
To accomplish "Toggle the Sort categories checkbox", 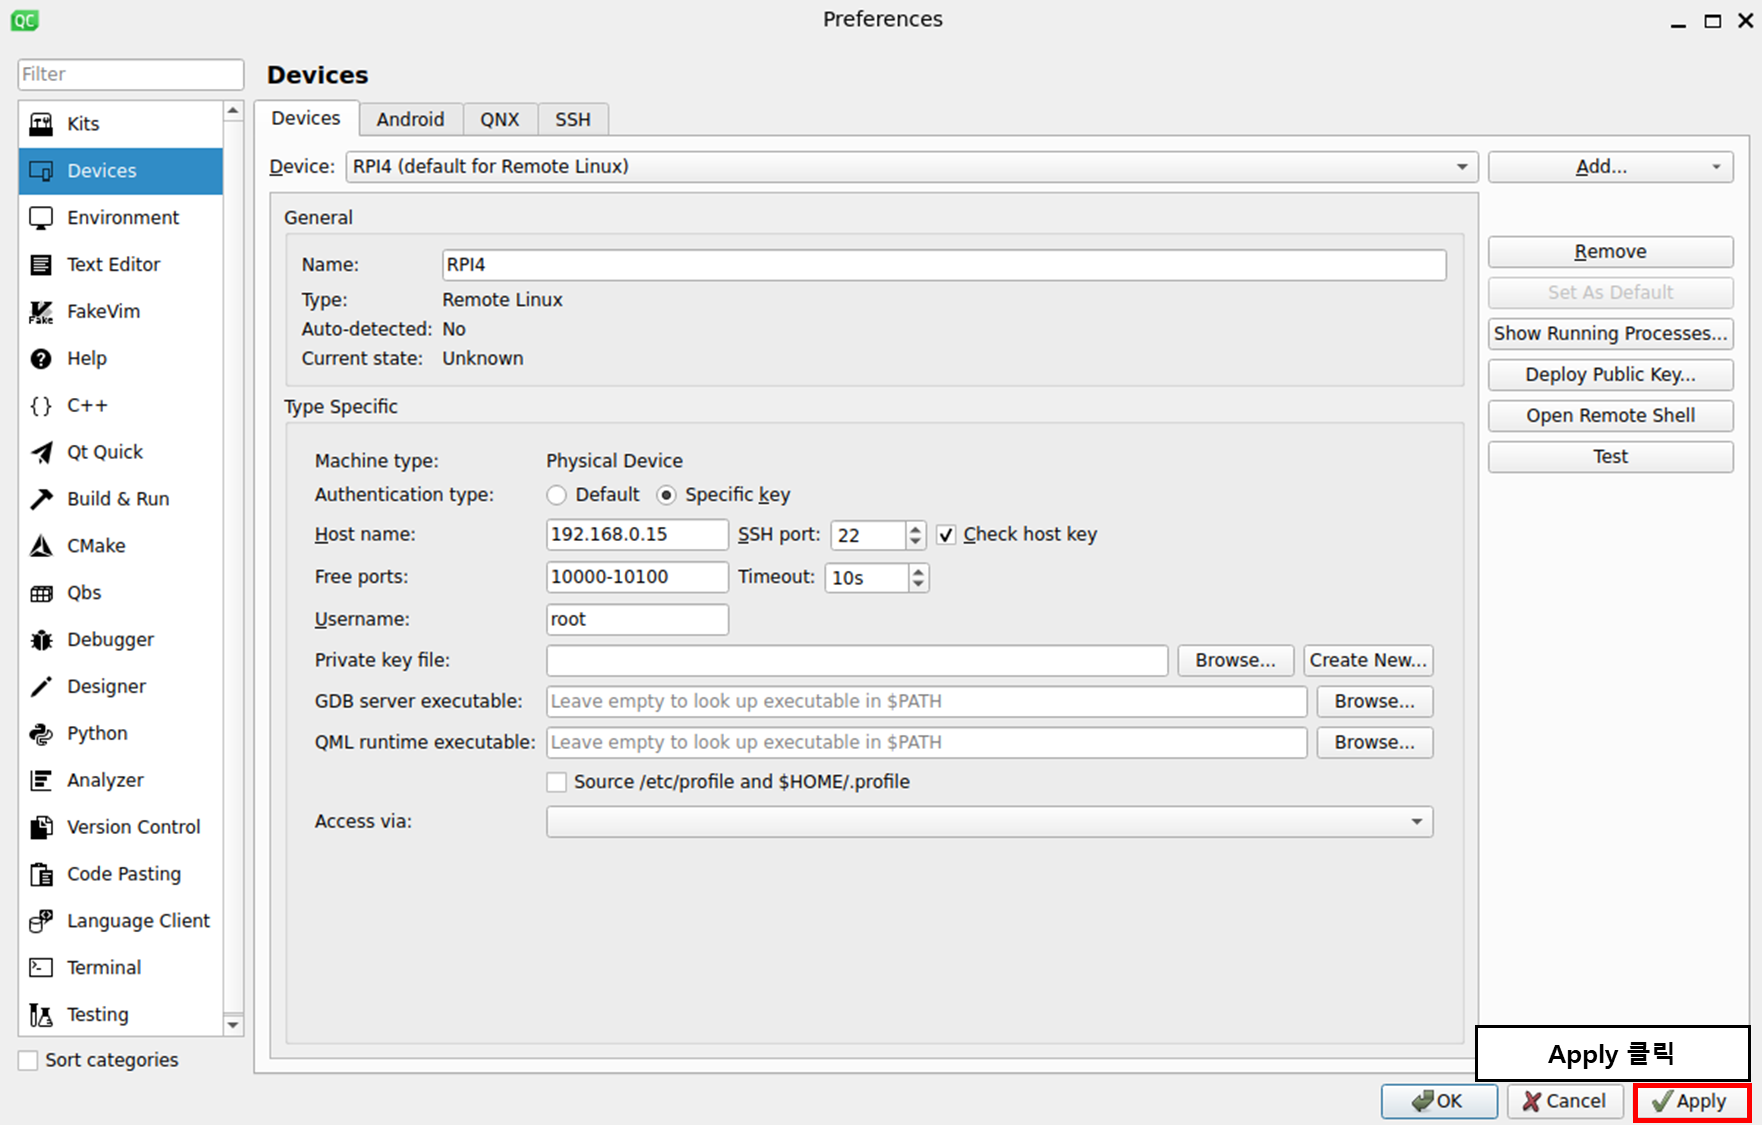I will [x=28, y=1060].
